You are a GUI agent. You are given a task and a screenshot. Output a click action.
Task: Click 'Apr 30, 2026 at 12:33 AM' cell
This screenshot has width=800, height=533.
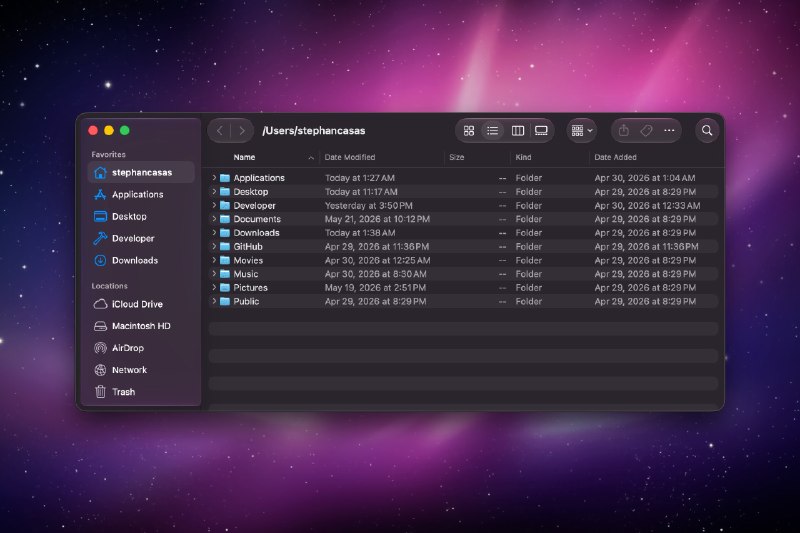coord(647,205)
